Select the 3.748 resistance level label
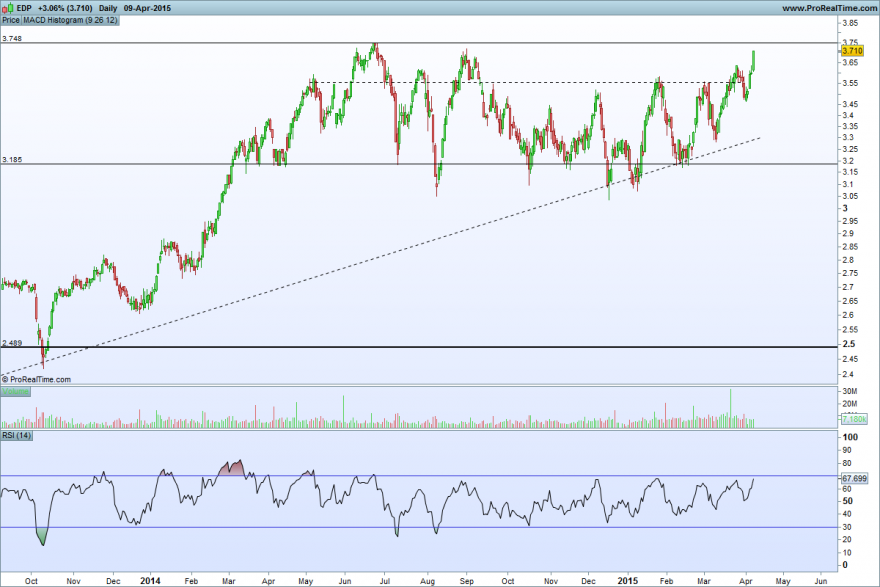The width and height of the screenshot is (880, 587). [12, 39]
